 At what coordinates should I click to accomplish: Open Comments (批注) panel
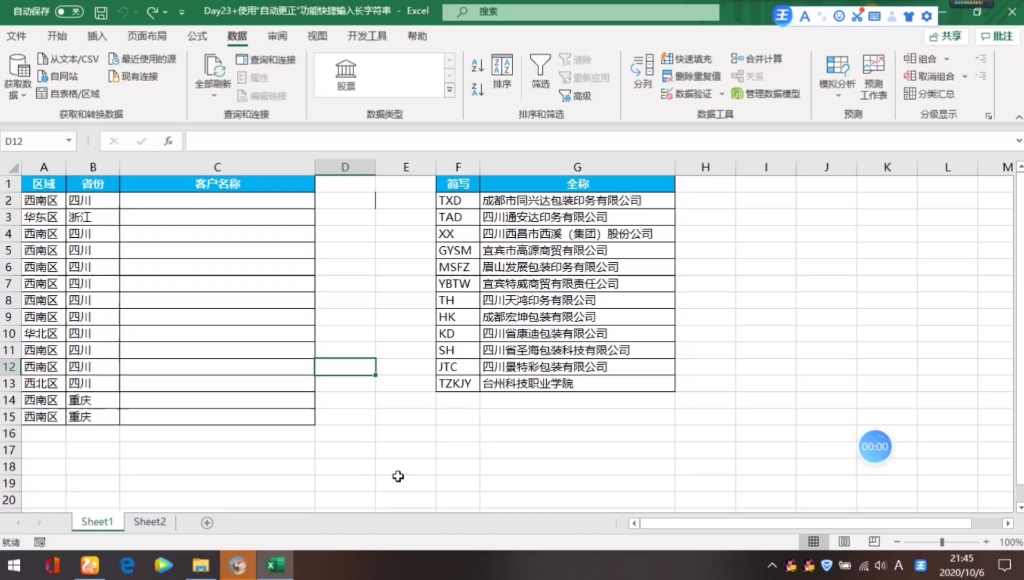coord(999,36)
